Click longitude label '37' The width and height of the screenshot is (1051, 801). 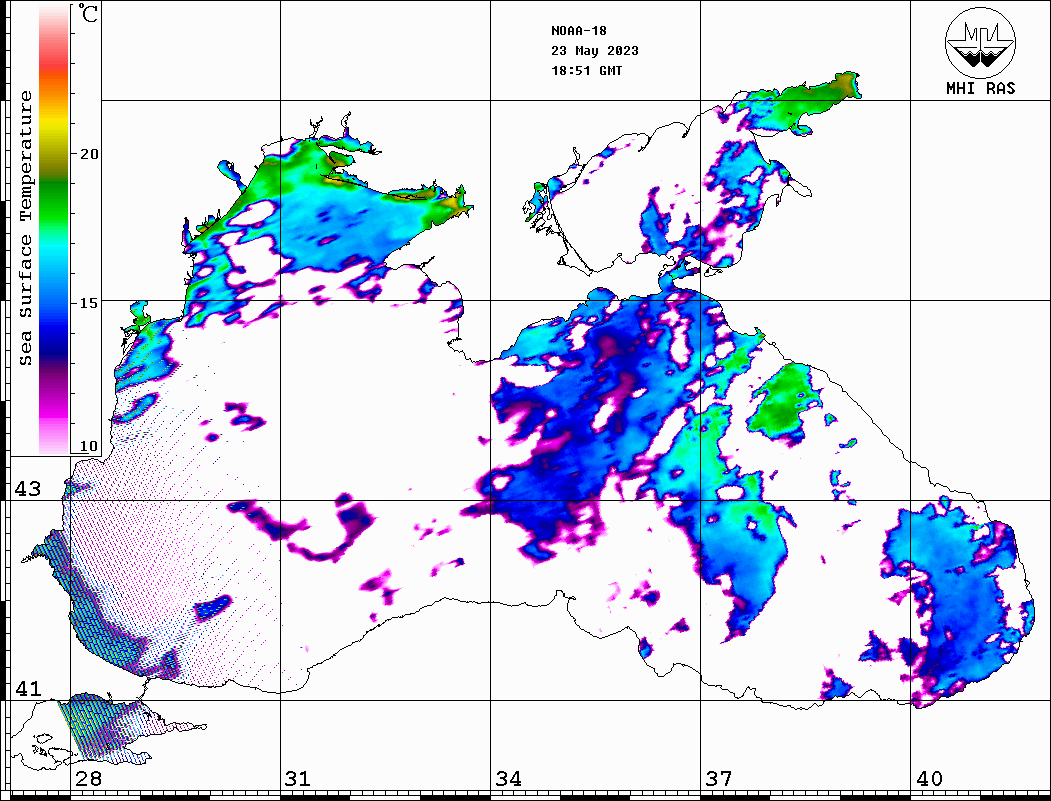[x=719, y=779]
